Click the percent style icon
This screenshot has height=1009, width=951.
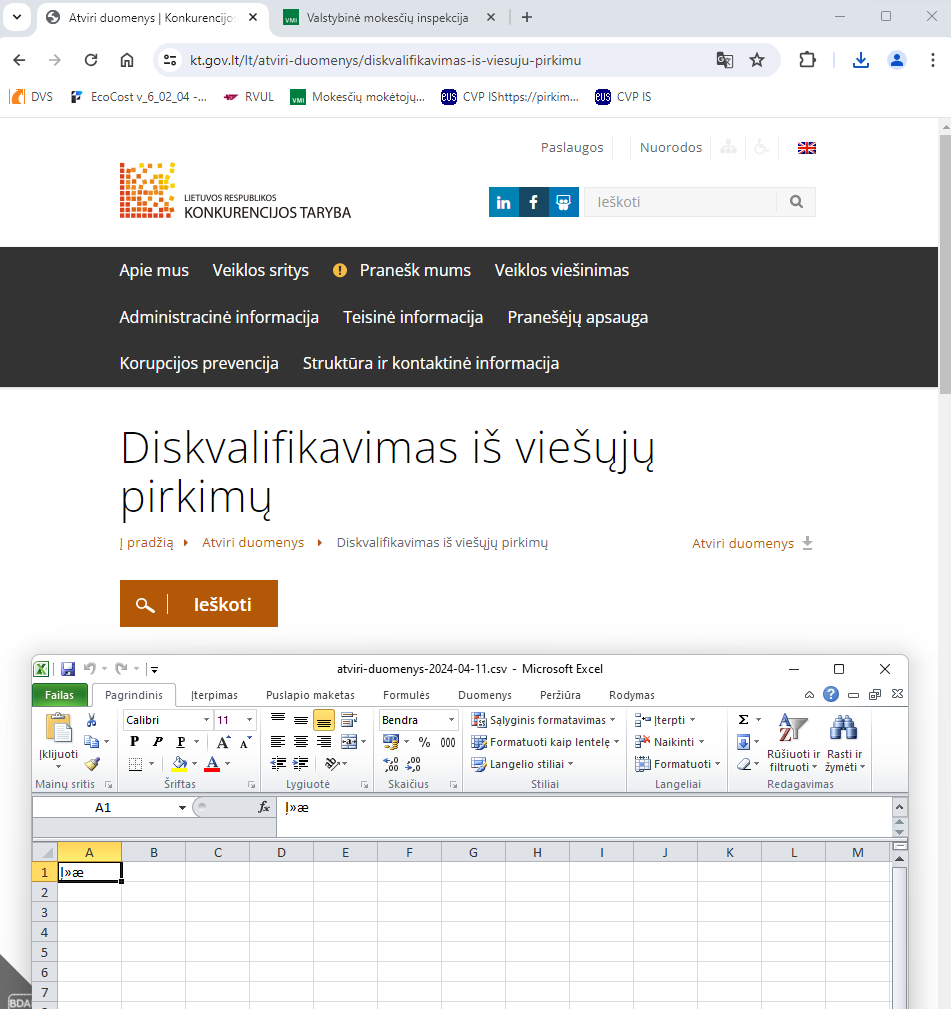click(424, 742)
